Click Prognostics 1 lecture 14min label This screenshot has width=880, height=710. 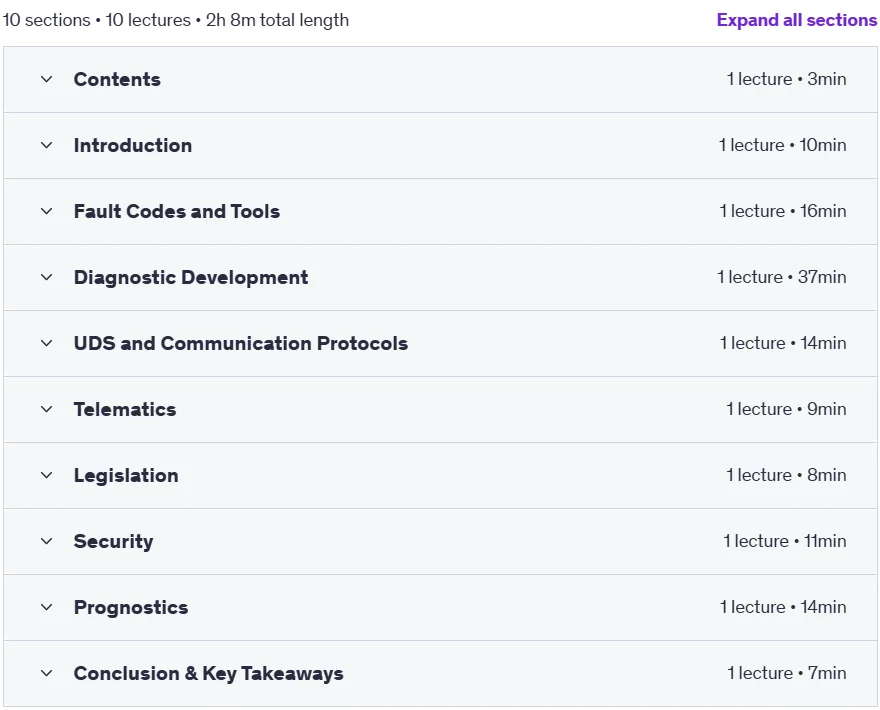pos(783,607)
